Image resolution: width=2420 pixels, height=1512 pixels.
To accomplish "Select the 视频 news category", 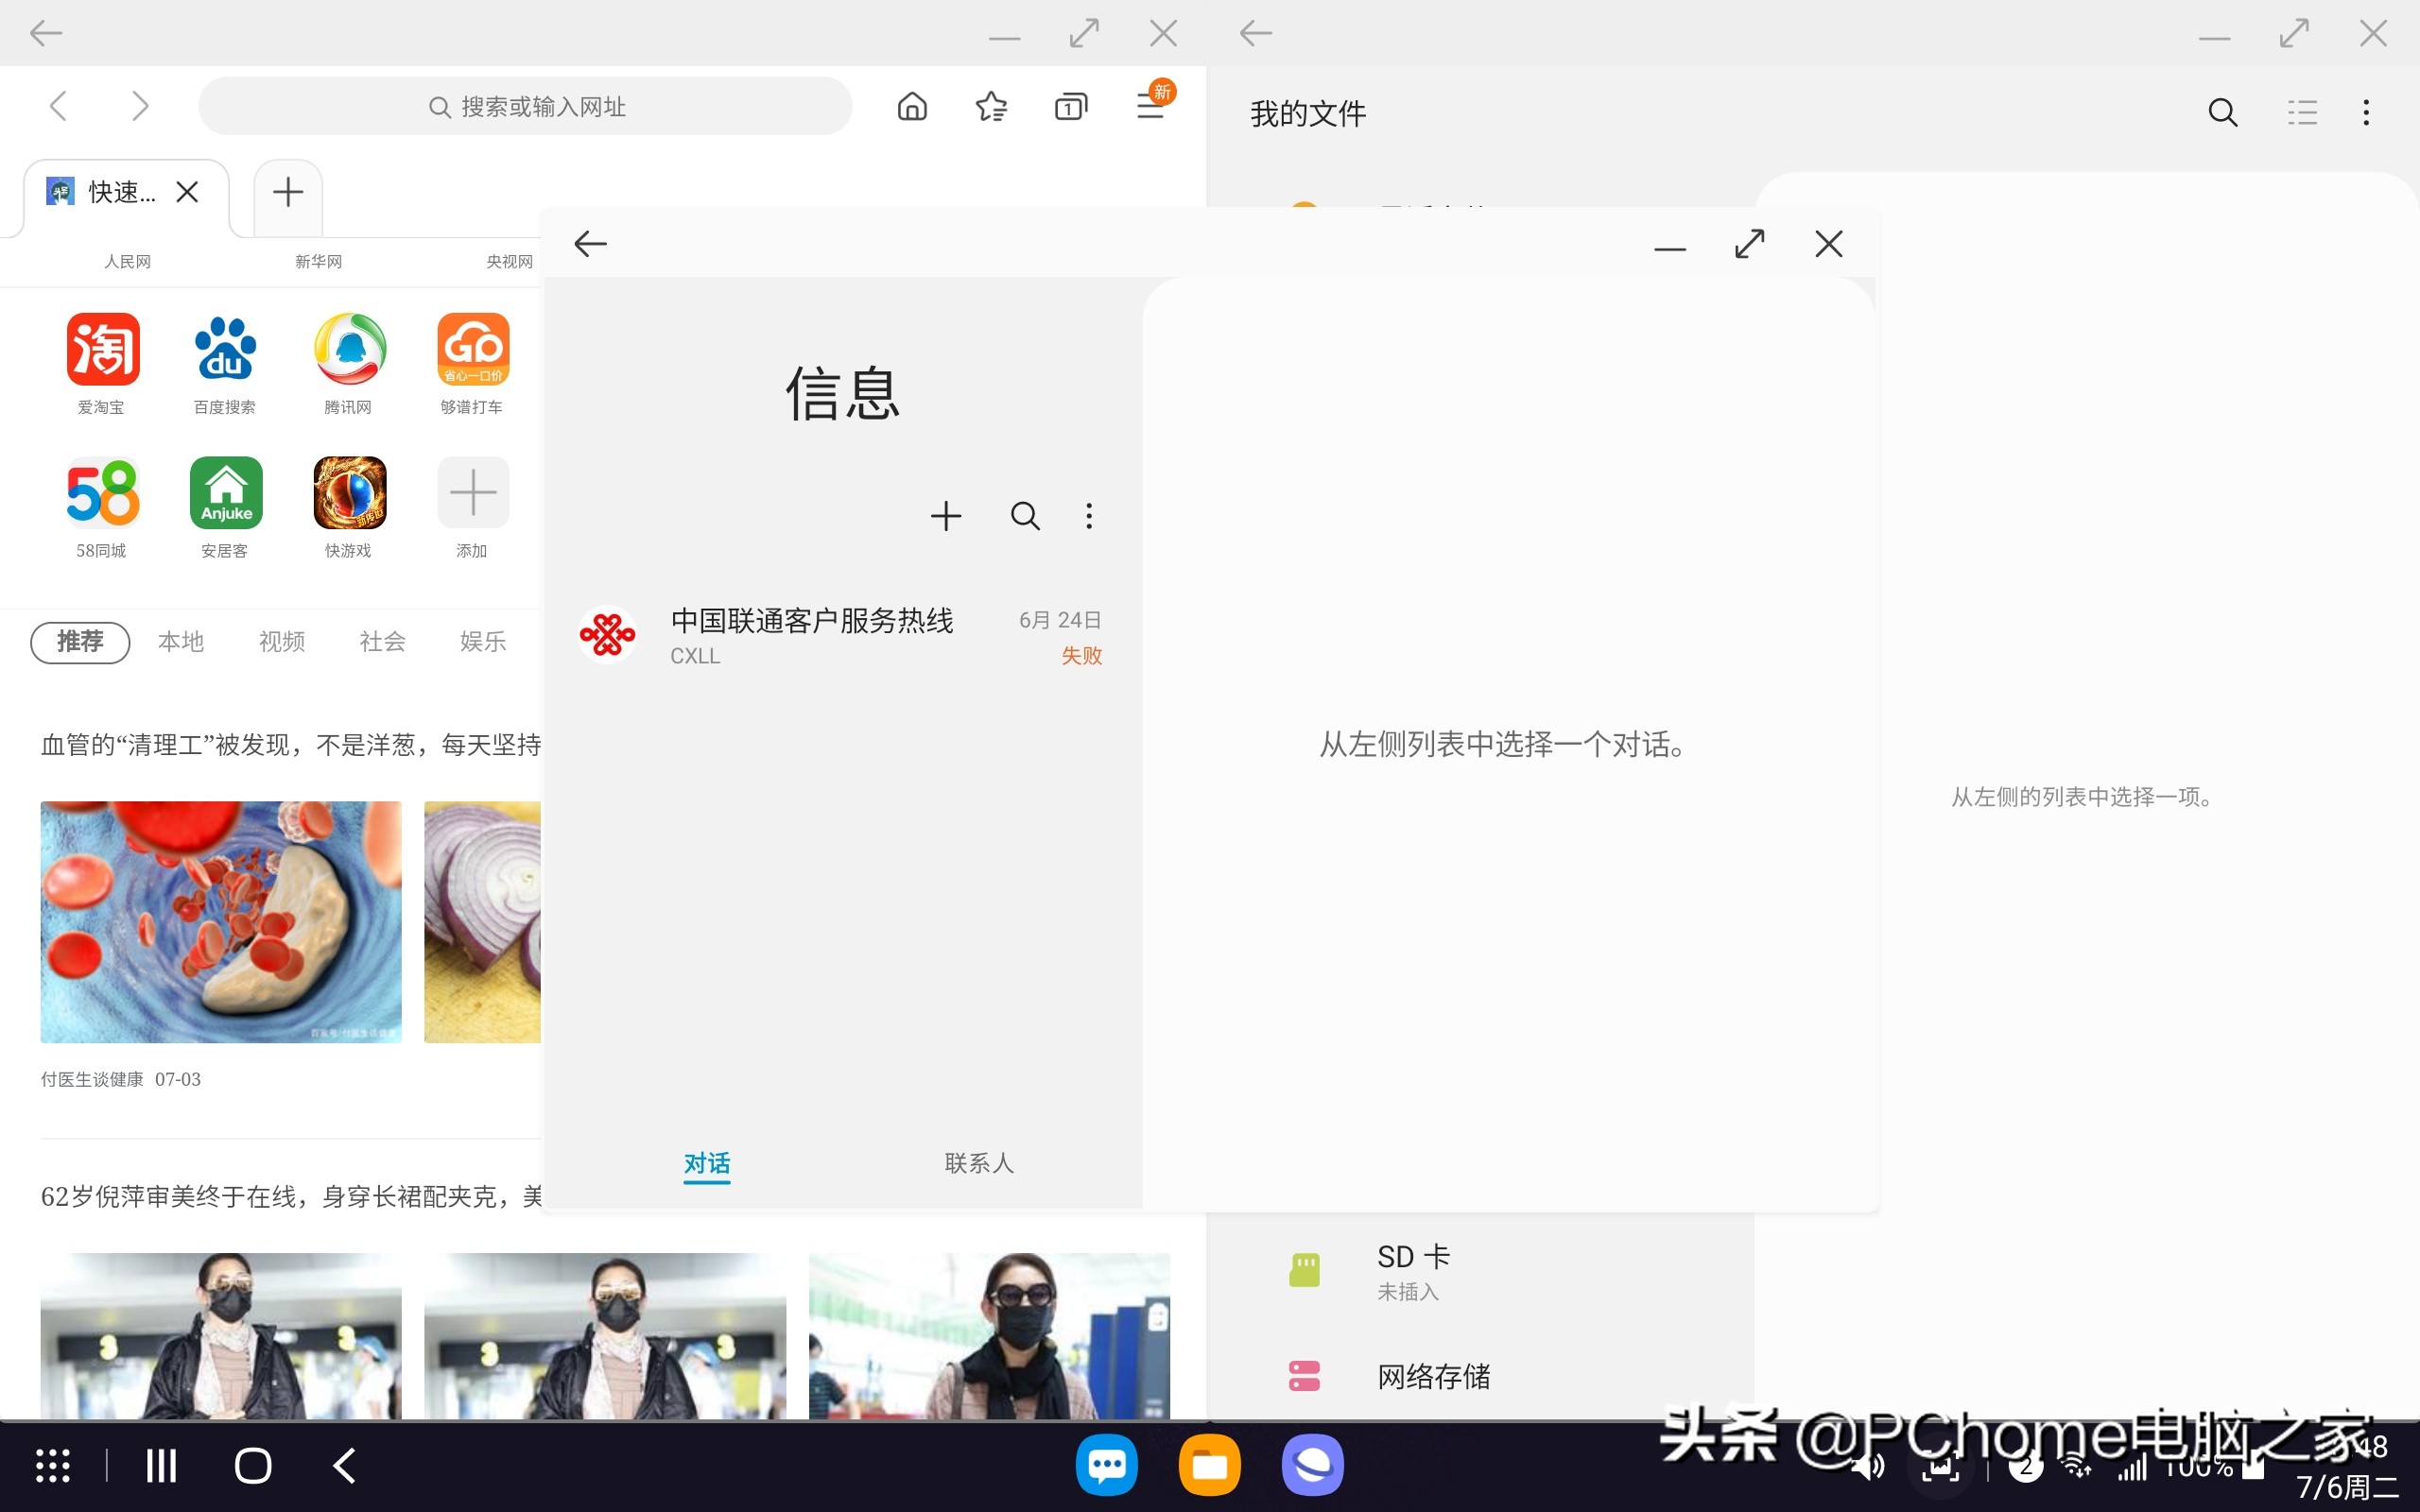I will pos(281,641).
